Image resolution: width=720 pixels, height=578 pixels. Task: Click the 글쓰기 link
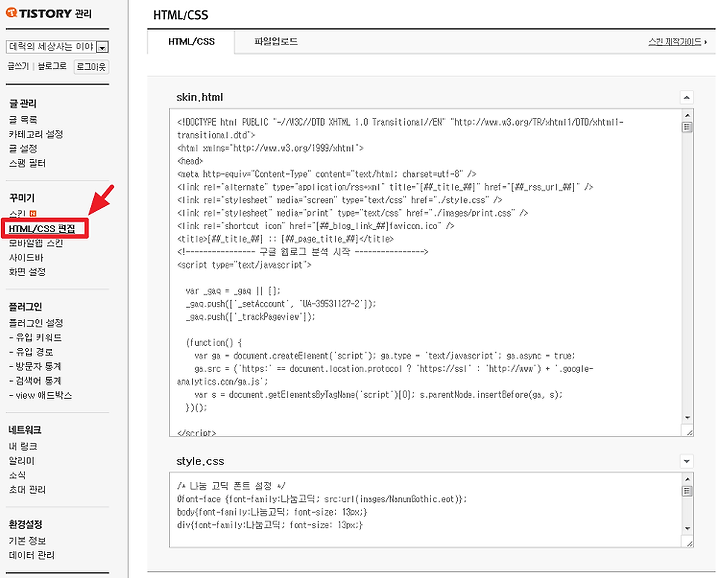(18, 66)
